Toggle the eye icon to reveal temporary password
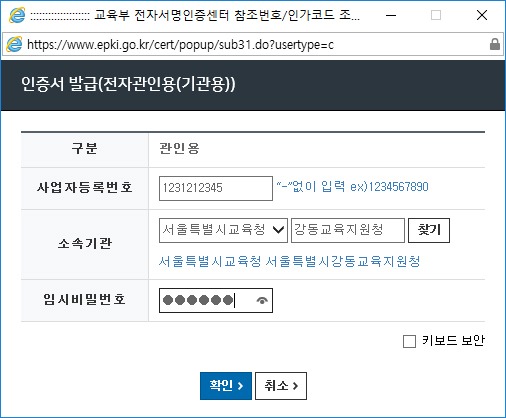This screenshot has width=506, height=418. click(x=262, y=301)
